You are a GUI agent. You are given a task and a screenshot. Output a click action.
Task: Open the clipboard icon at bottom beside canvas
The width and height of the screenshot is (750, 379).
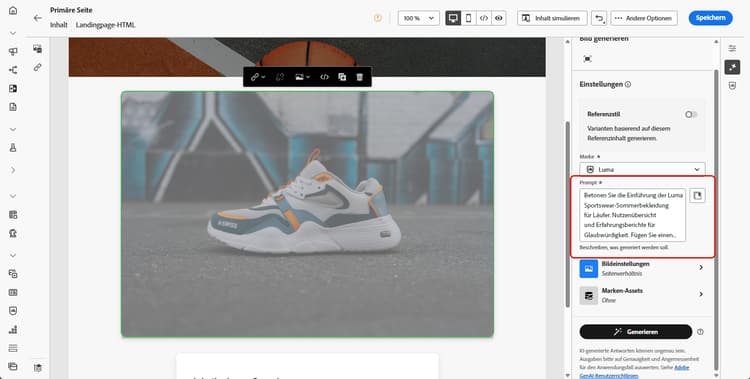37,368
